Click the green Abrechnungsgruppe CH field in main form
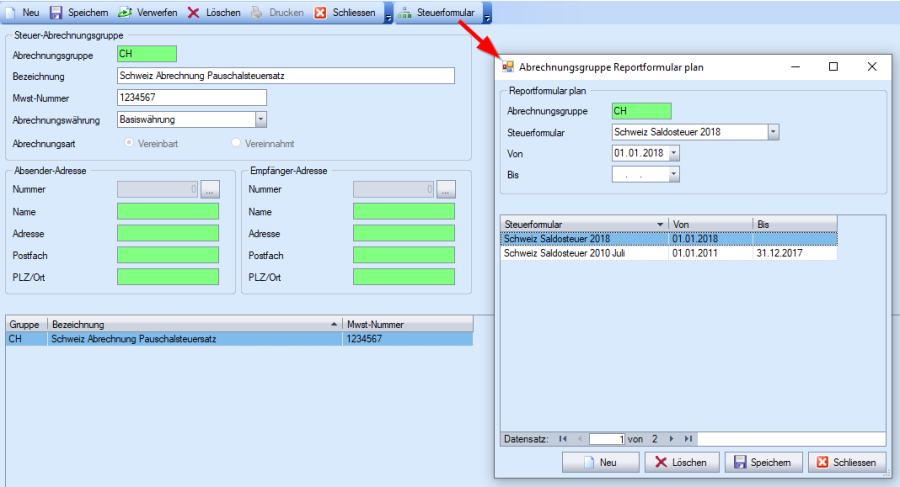900x487 pixels. point(147,54)
